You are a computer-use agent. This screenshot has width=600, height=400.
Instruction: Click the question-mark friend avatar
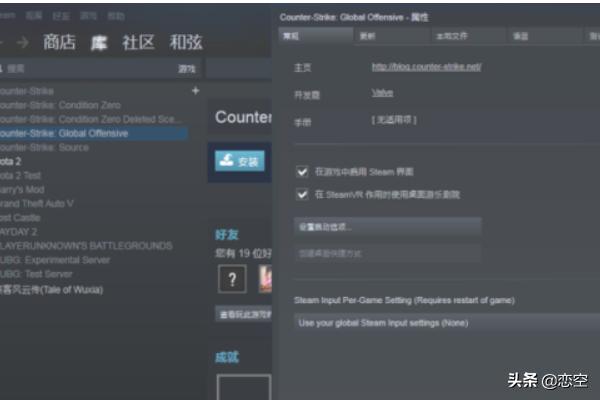232,279
